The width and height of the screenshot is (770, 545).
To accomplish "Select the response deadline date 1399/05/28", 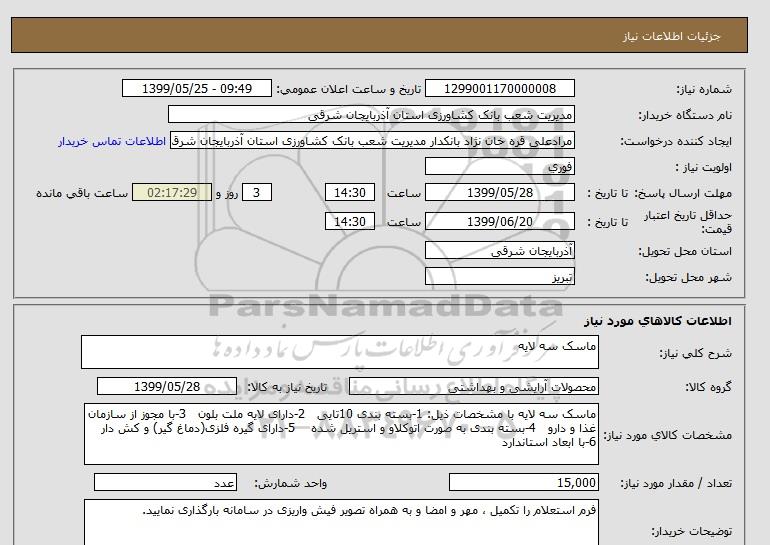I will [499, 192].
